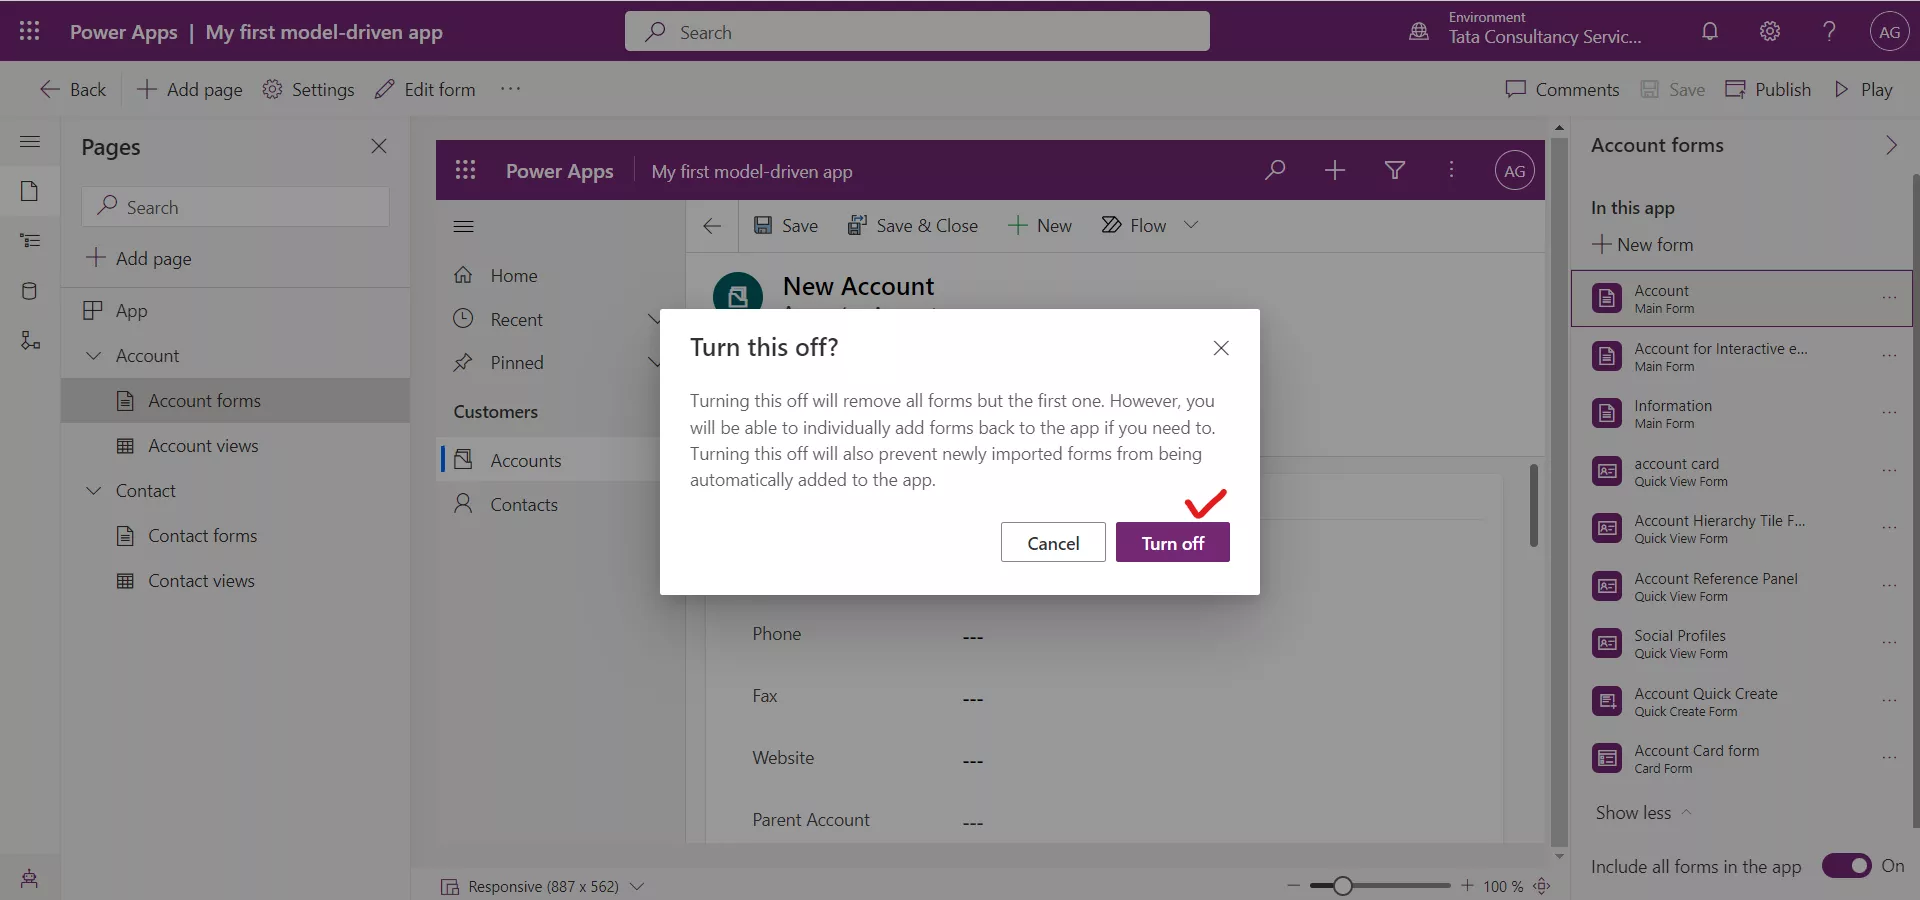Image resolution: width=1920 pixels, height=900 pixels.
Task: Open the Flow dropdown arrow
Action: click(x=1191, y=225)
